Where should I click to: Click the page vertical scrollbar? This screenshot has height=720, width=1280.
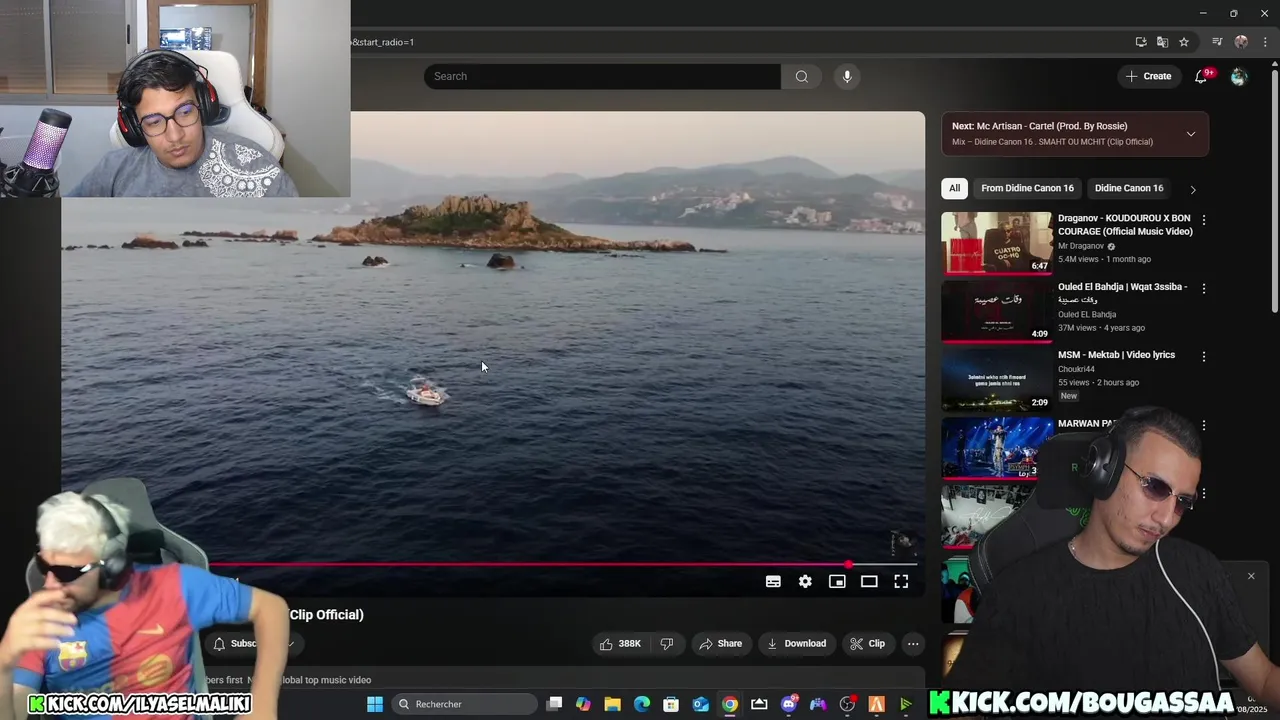1274,190
